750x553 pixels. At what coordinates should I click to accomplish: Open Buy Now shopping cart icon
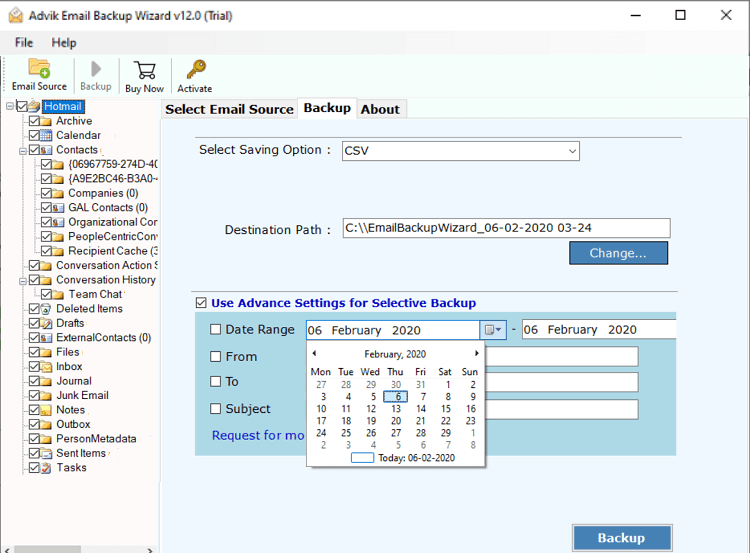pyautogui.click(x=144, y=70)
